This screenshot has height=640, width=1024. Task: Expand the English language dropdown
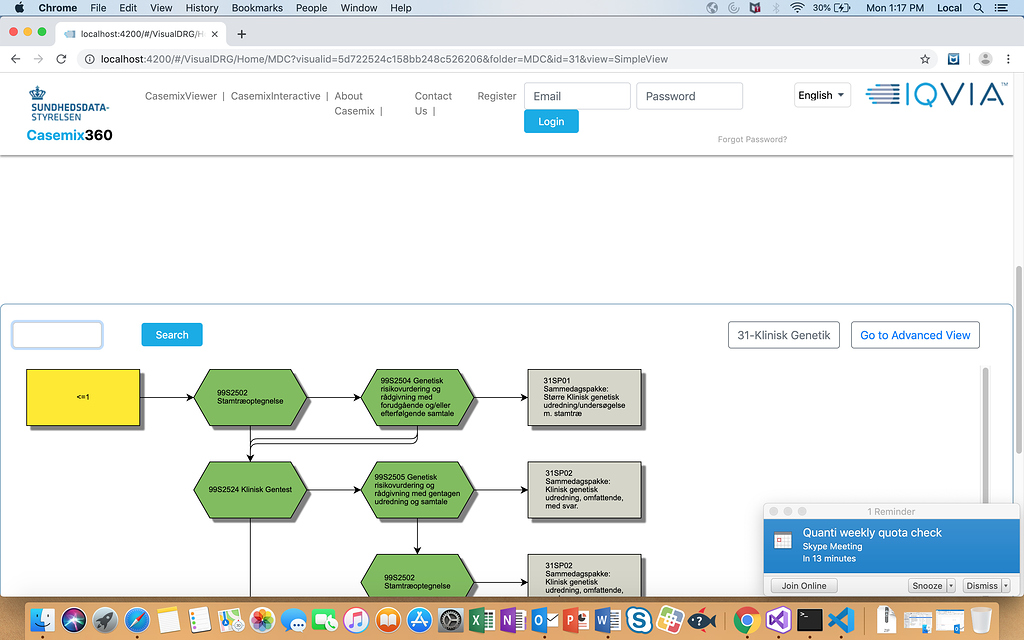click(x=822, y=96)
